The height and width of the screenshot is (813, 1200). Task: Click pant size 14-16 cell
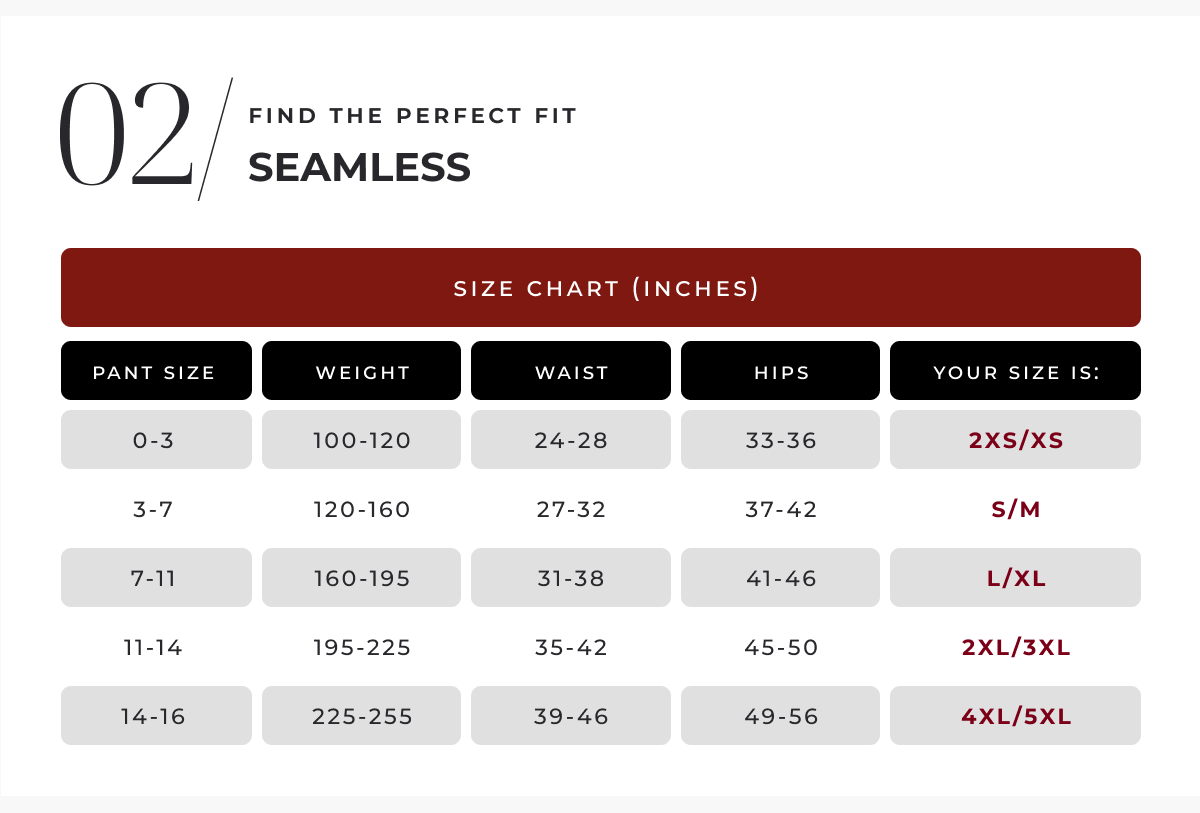(x=155, y=716)
